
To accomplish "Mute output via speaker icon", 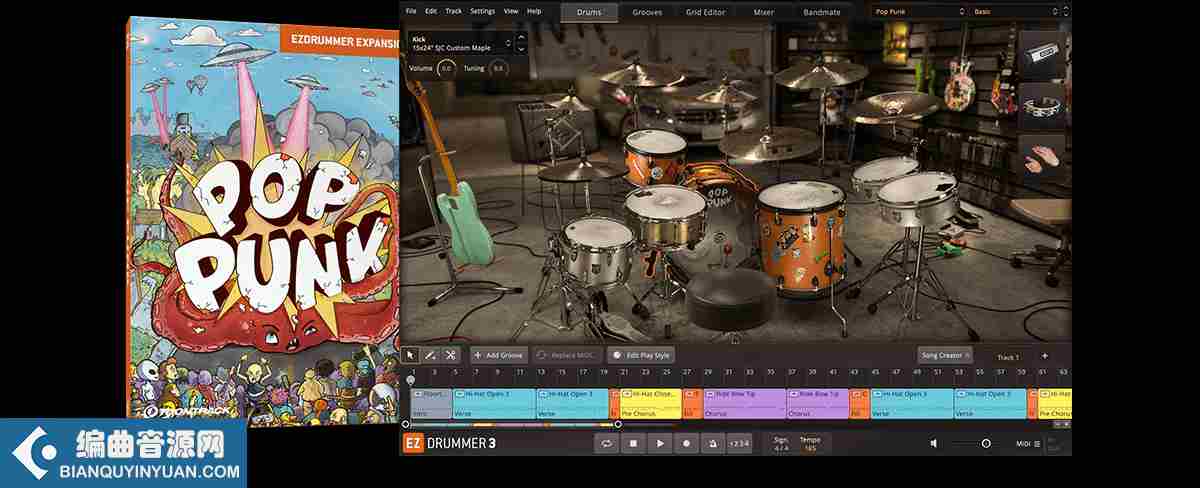I will point(934,443).
